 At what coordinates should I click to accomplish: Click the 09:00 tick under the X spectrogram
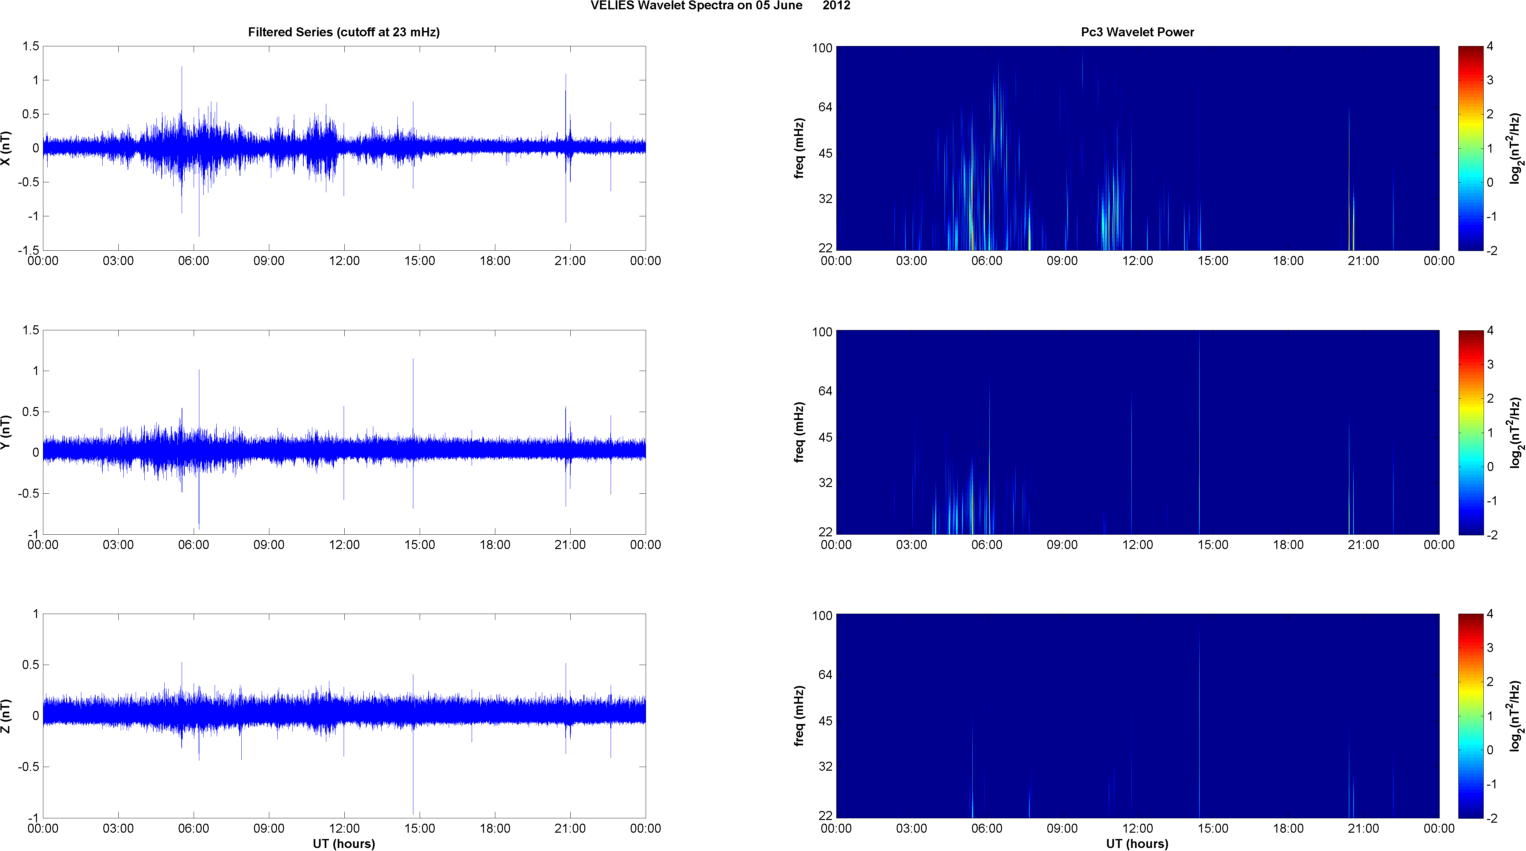tap(1062, 261)
